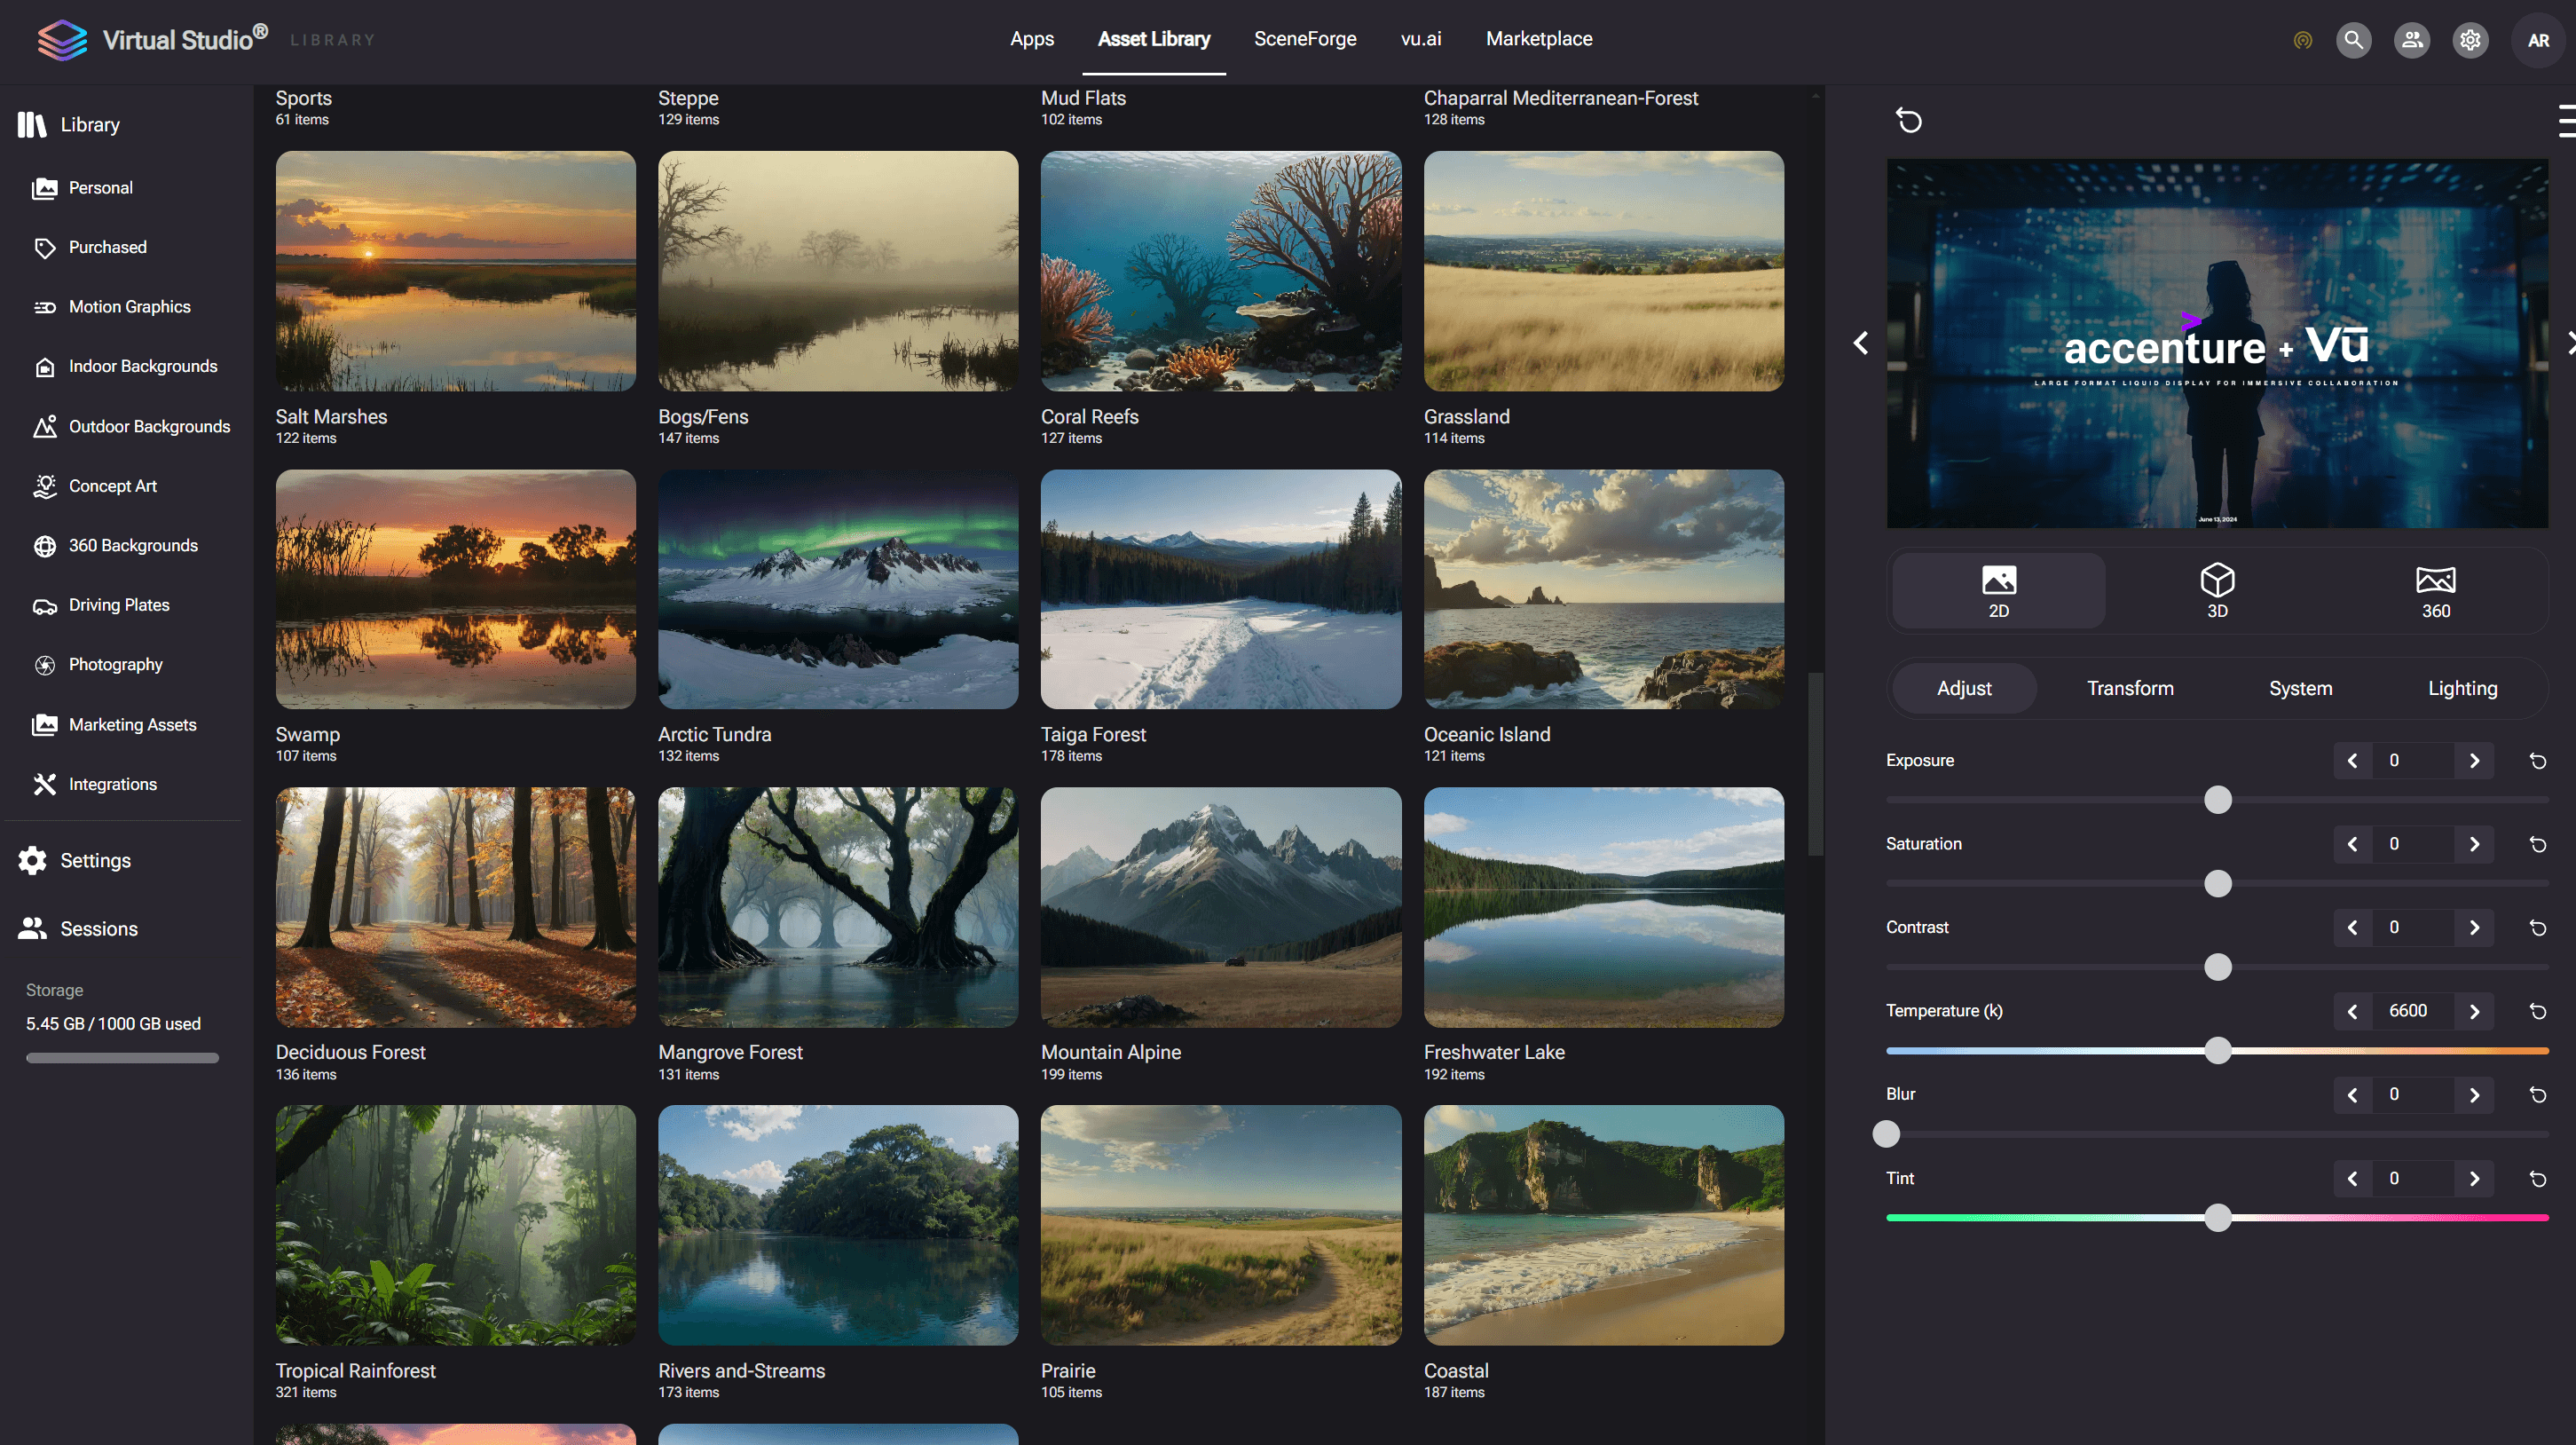Open Sessions in the sidebar
The image size is (2576, 1445).
[98, 929]
